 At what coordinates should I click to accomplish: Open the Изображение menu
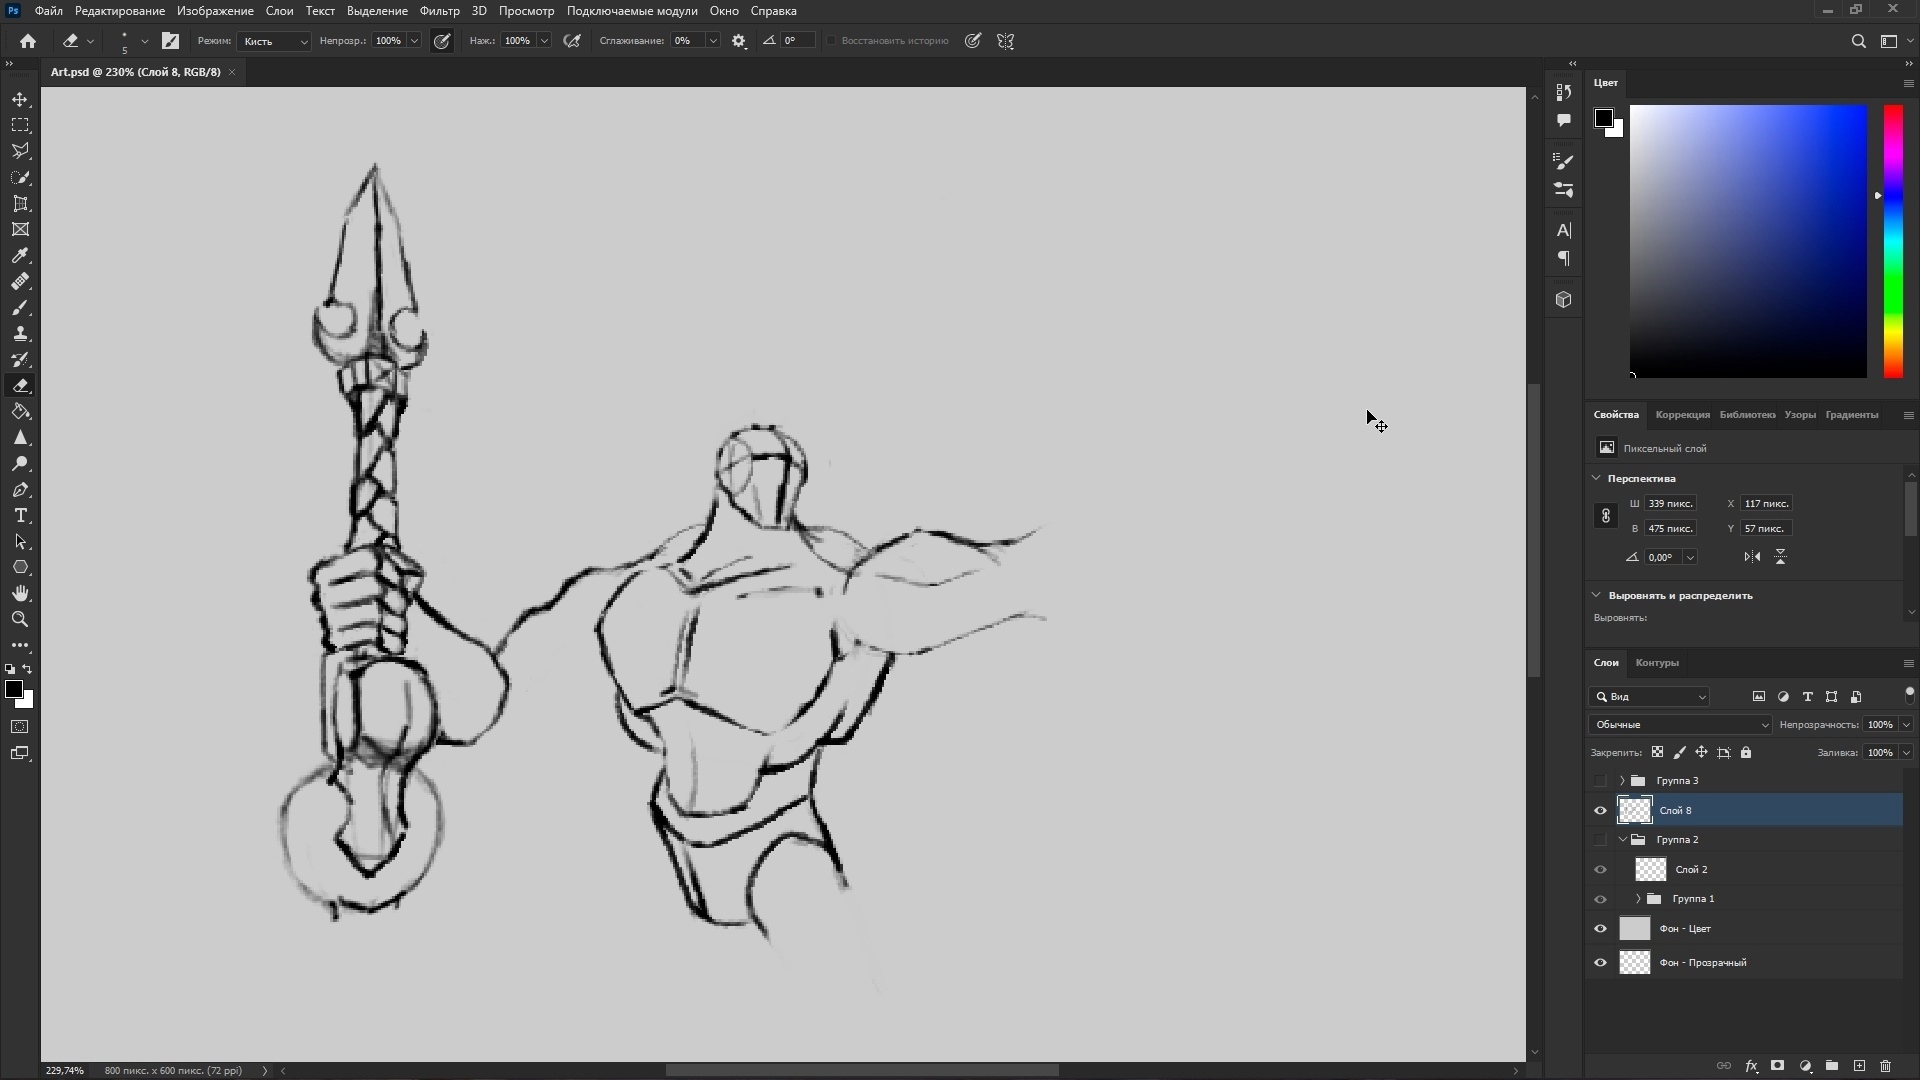(215, 11)
